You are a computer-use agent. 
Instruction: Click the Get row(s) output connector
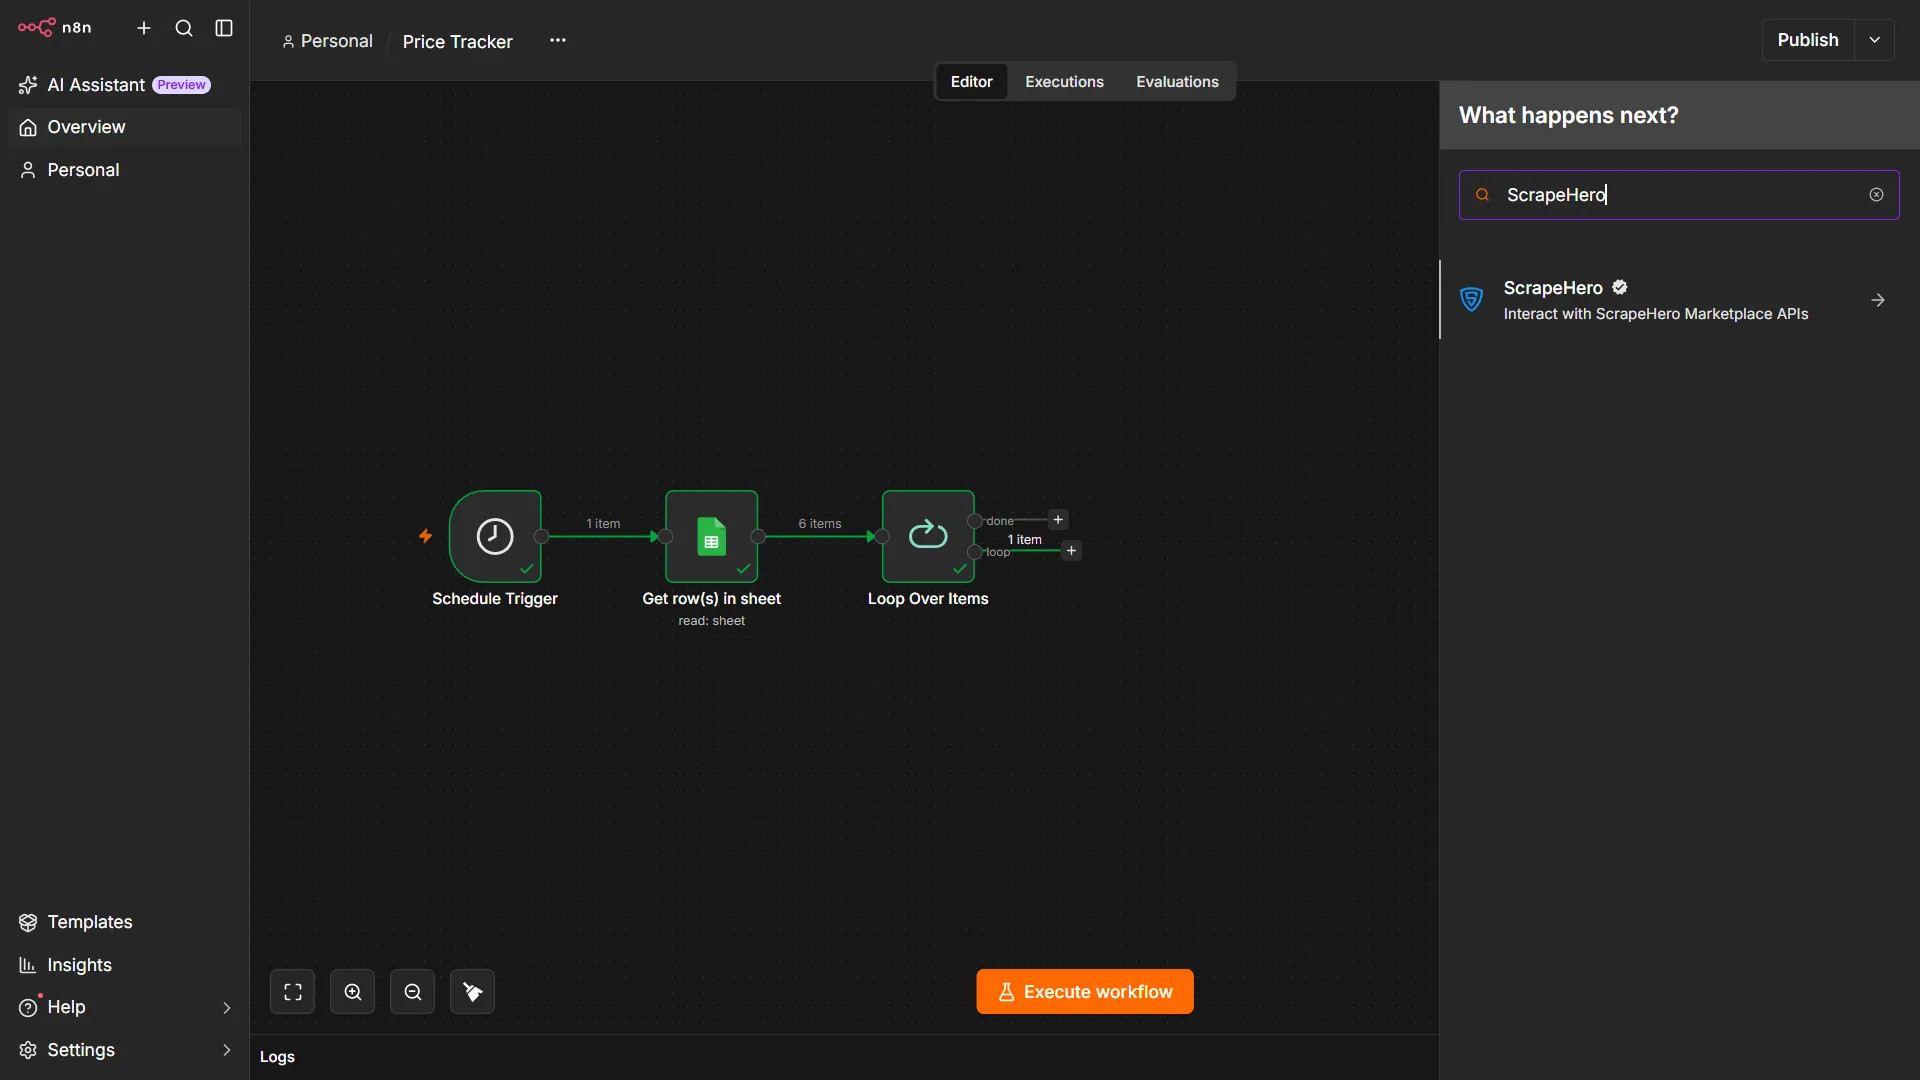point(758,537)
